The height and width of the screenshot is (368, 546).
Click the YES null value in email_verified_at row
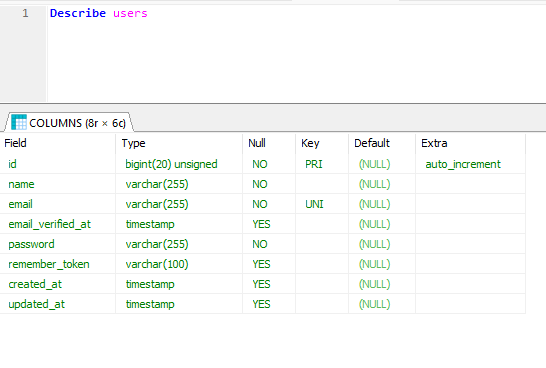tap(269, 224)
